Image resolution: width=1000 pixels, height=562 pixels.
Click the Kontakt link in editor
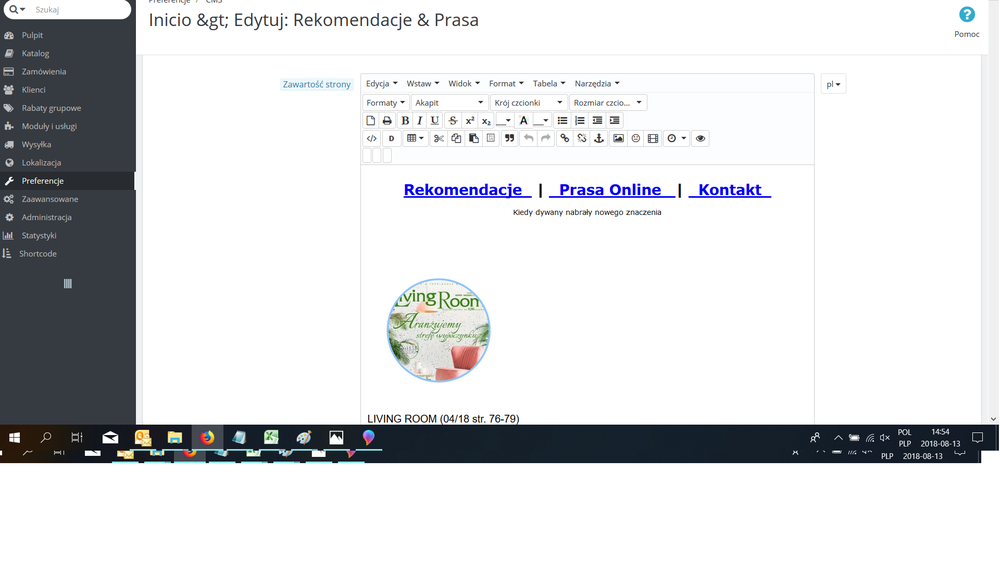[730, 190]
